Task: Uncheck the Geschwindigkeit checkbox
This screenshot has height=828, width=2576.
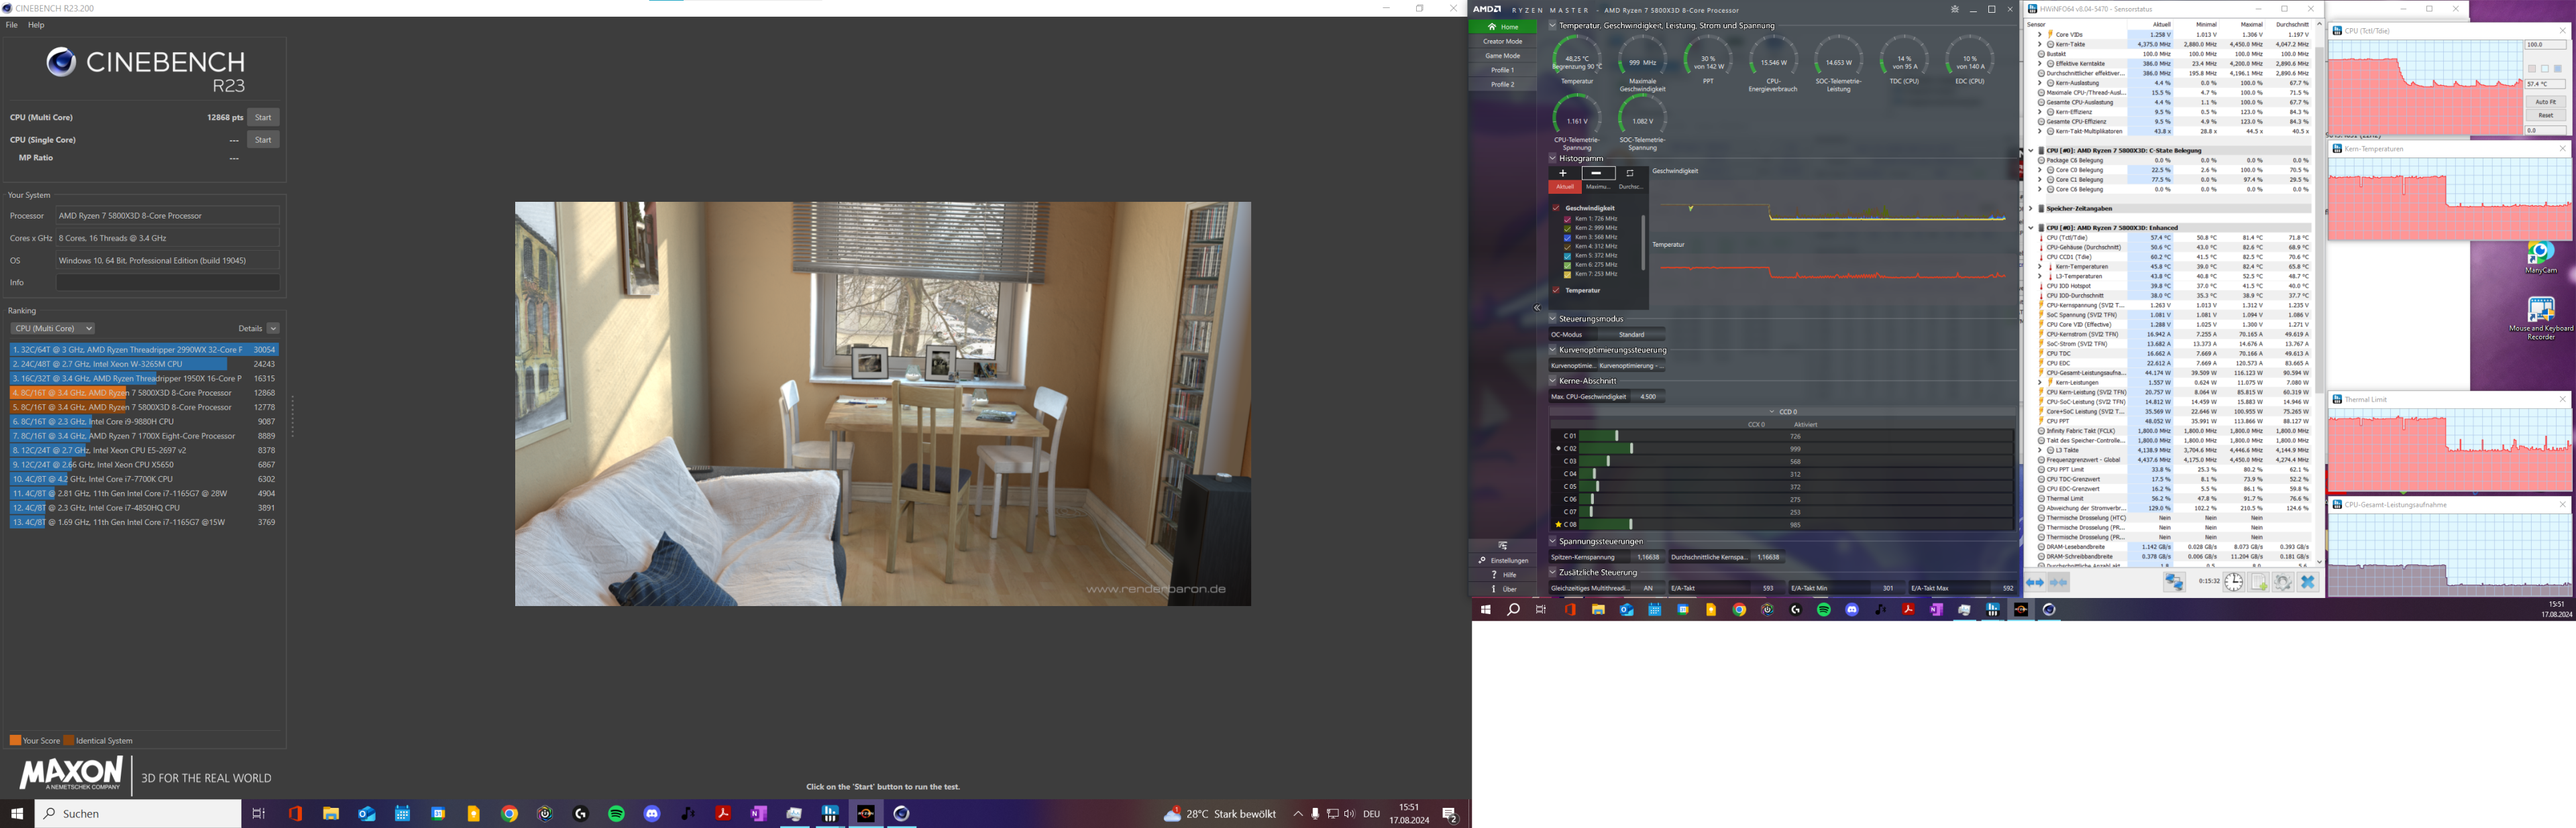Action: [1556, 209]
